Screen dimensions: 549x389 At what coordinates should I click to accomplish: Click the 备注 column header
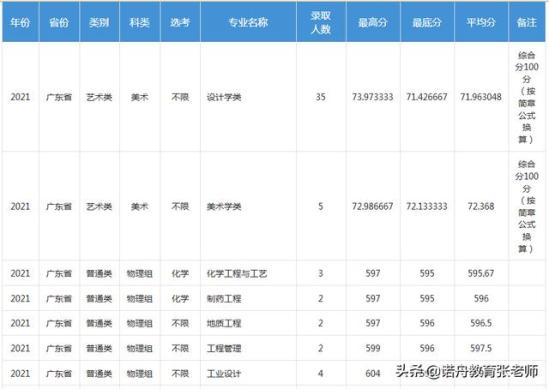[527, 22]
